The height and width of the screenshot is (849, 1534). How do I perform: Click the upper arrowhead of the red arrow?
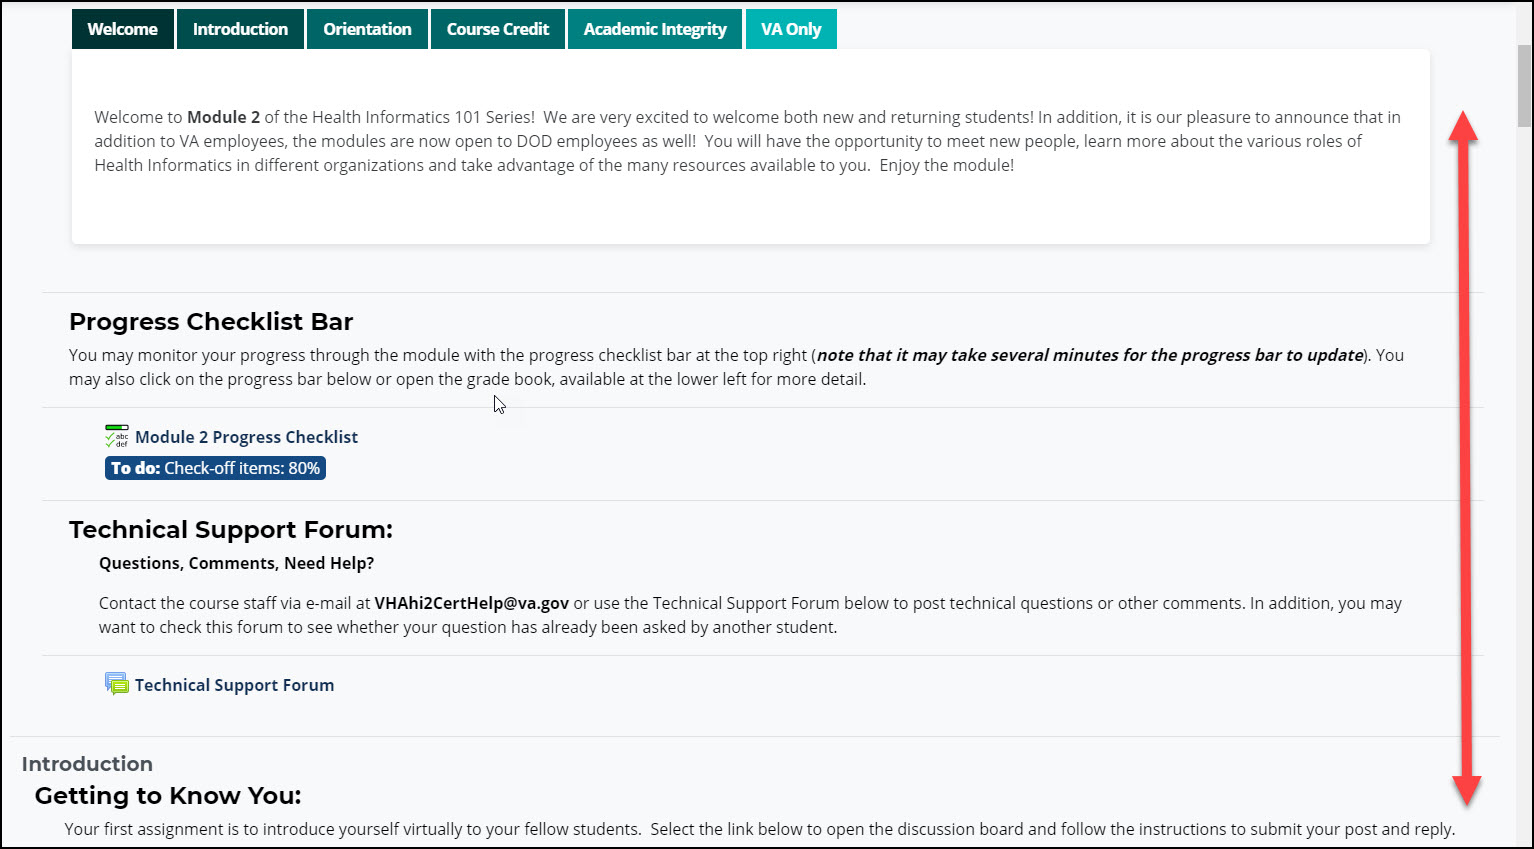pos(1464,125)
